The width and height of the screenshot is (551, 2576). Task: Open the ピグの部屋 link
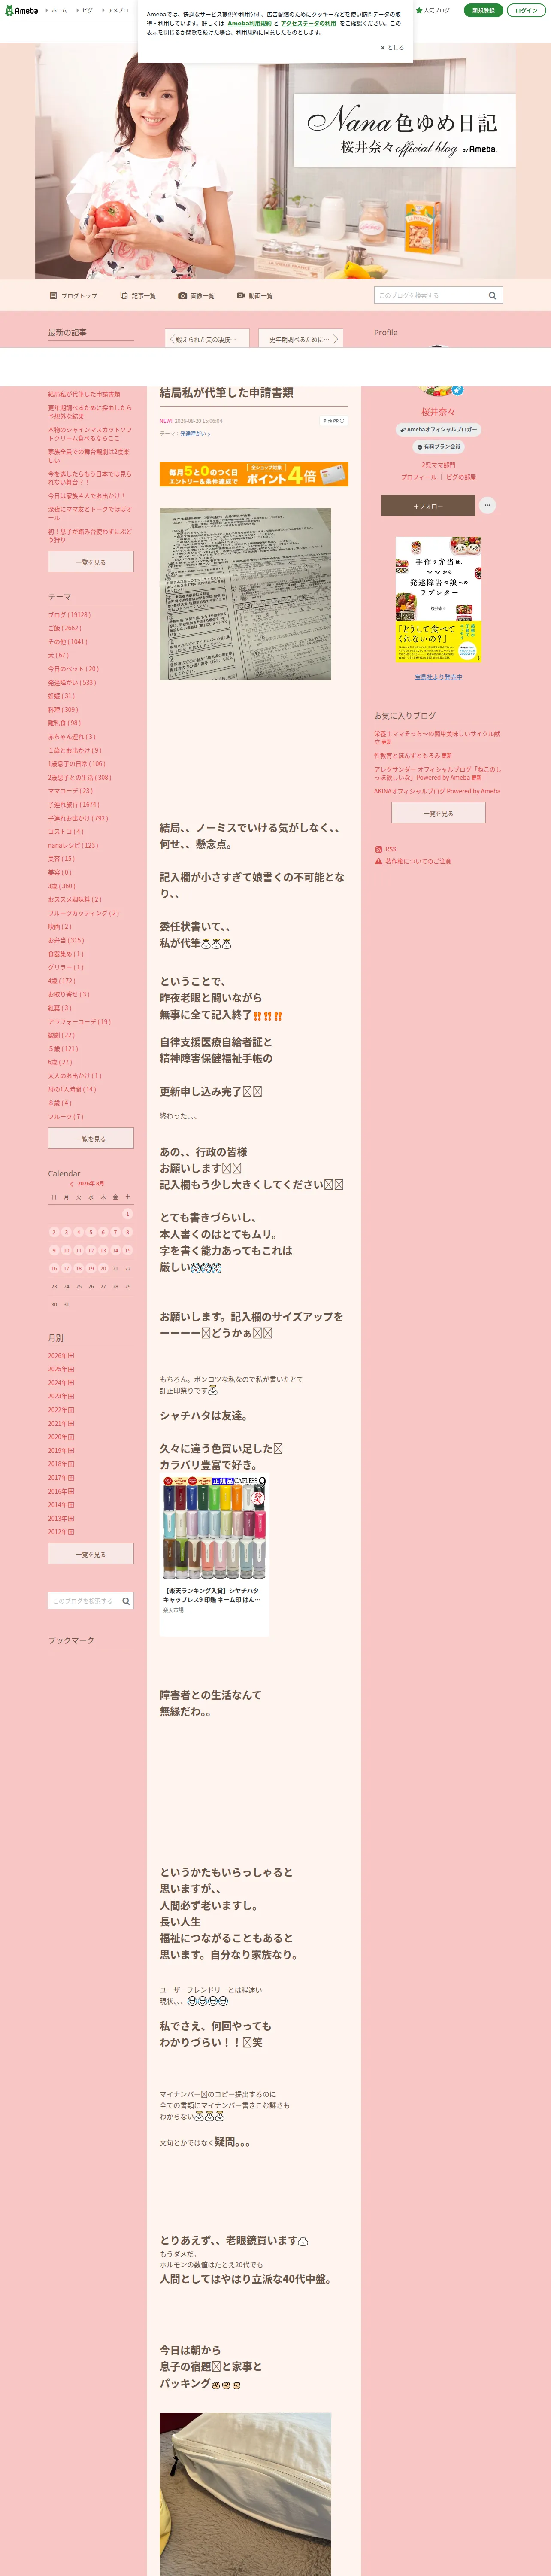coord(461,477)
